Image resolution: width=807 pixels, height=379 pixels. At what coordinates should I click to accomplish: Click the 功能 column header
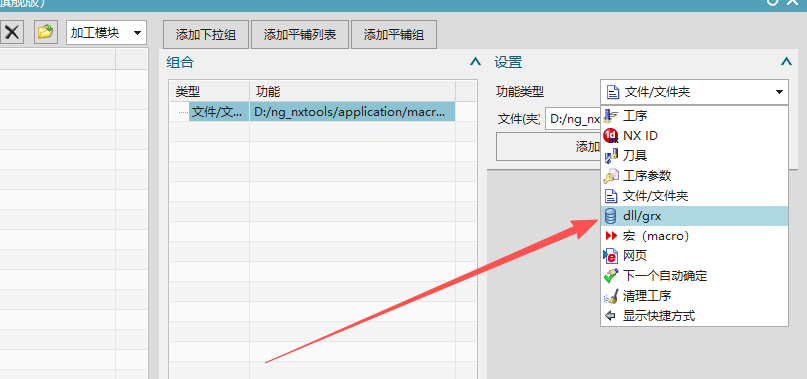(353, 92)
